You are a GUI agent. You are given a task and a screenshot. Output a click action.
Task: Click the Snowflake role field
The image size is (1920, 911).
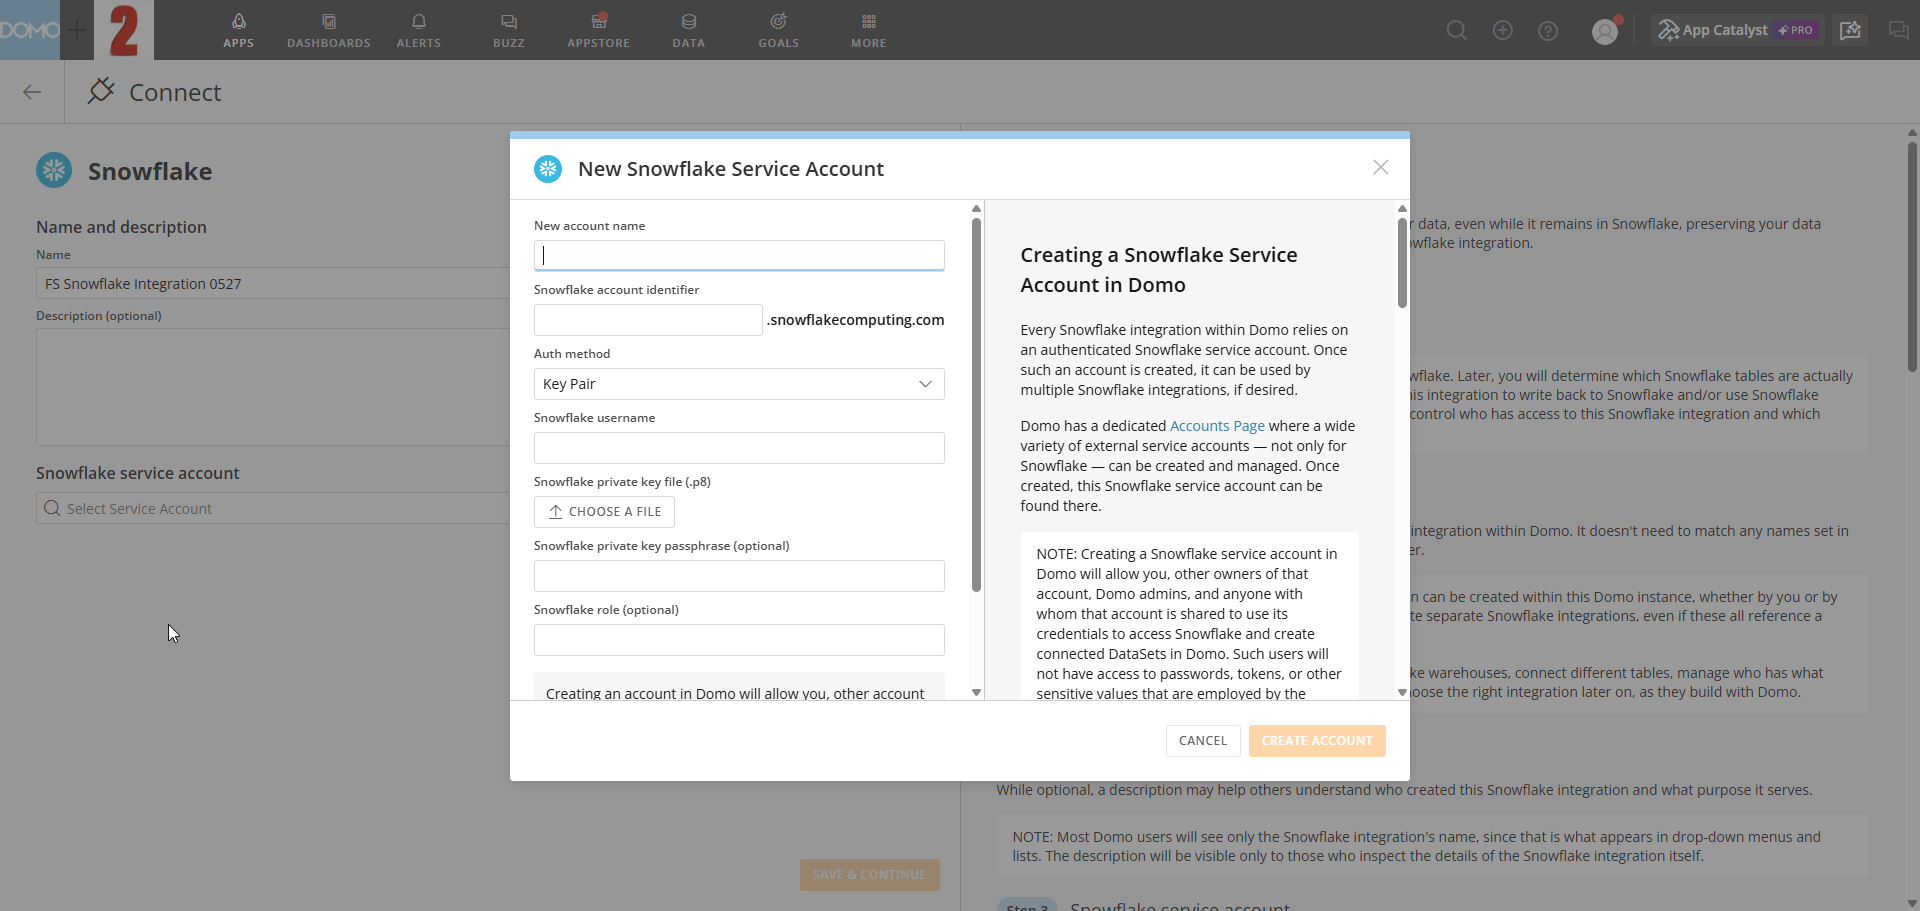tap(739, 640)
